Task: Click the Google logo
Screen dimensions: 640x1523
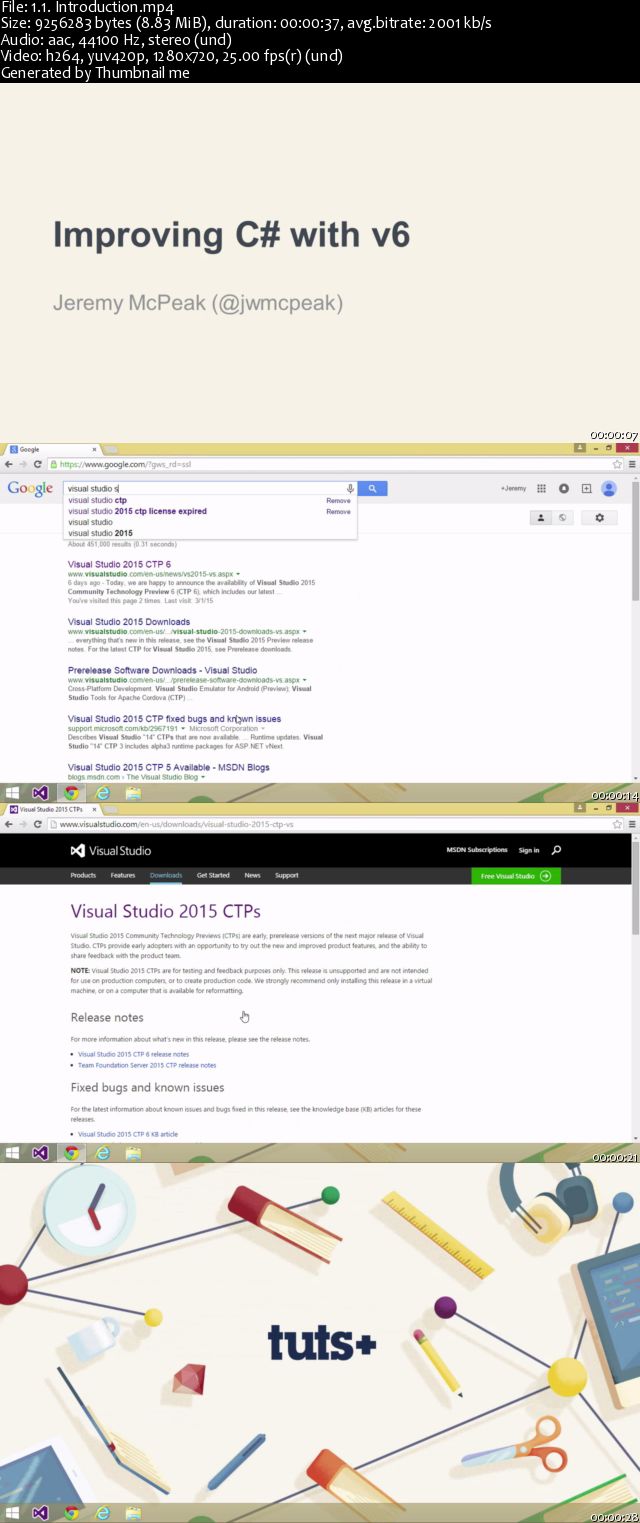Action: pos(30,489)
